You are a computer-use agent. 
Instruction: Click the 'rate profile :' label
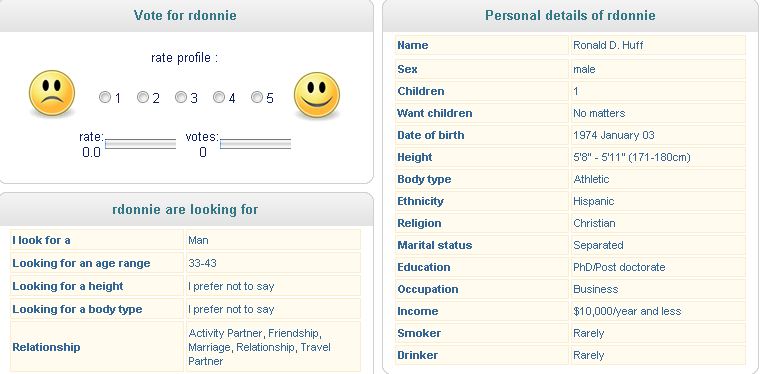tap(184, 58)
